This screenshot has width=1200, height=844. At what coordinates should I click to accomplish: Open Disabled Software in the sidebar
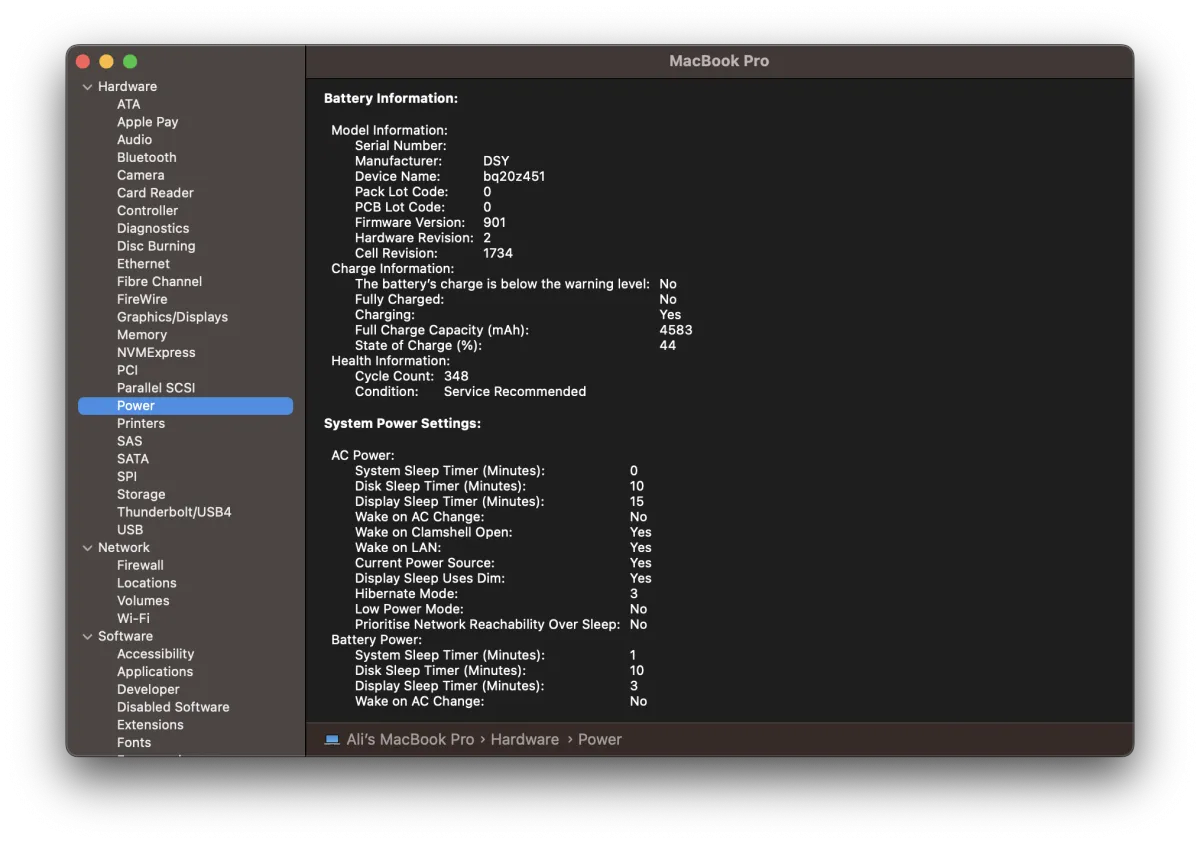pyautogui.click(x=173, y=707)
